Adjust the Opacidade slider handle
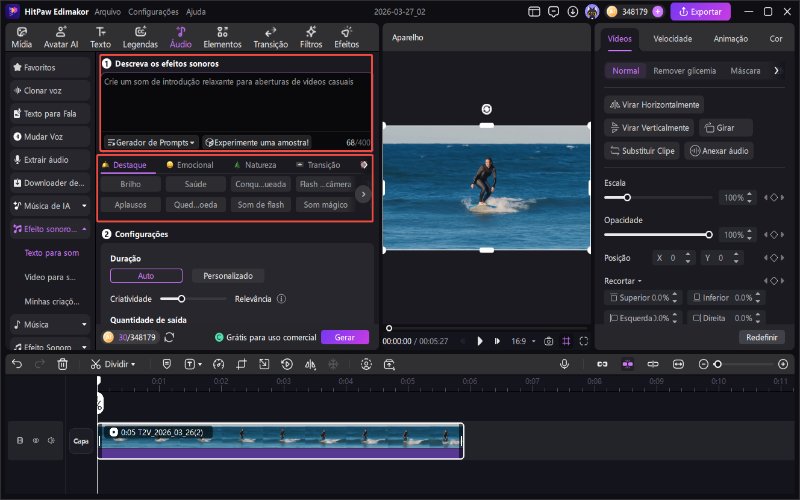 click(709, 235)
